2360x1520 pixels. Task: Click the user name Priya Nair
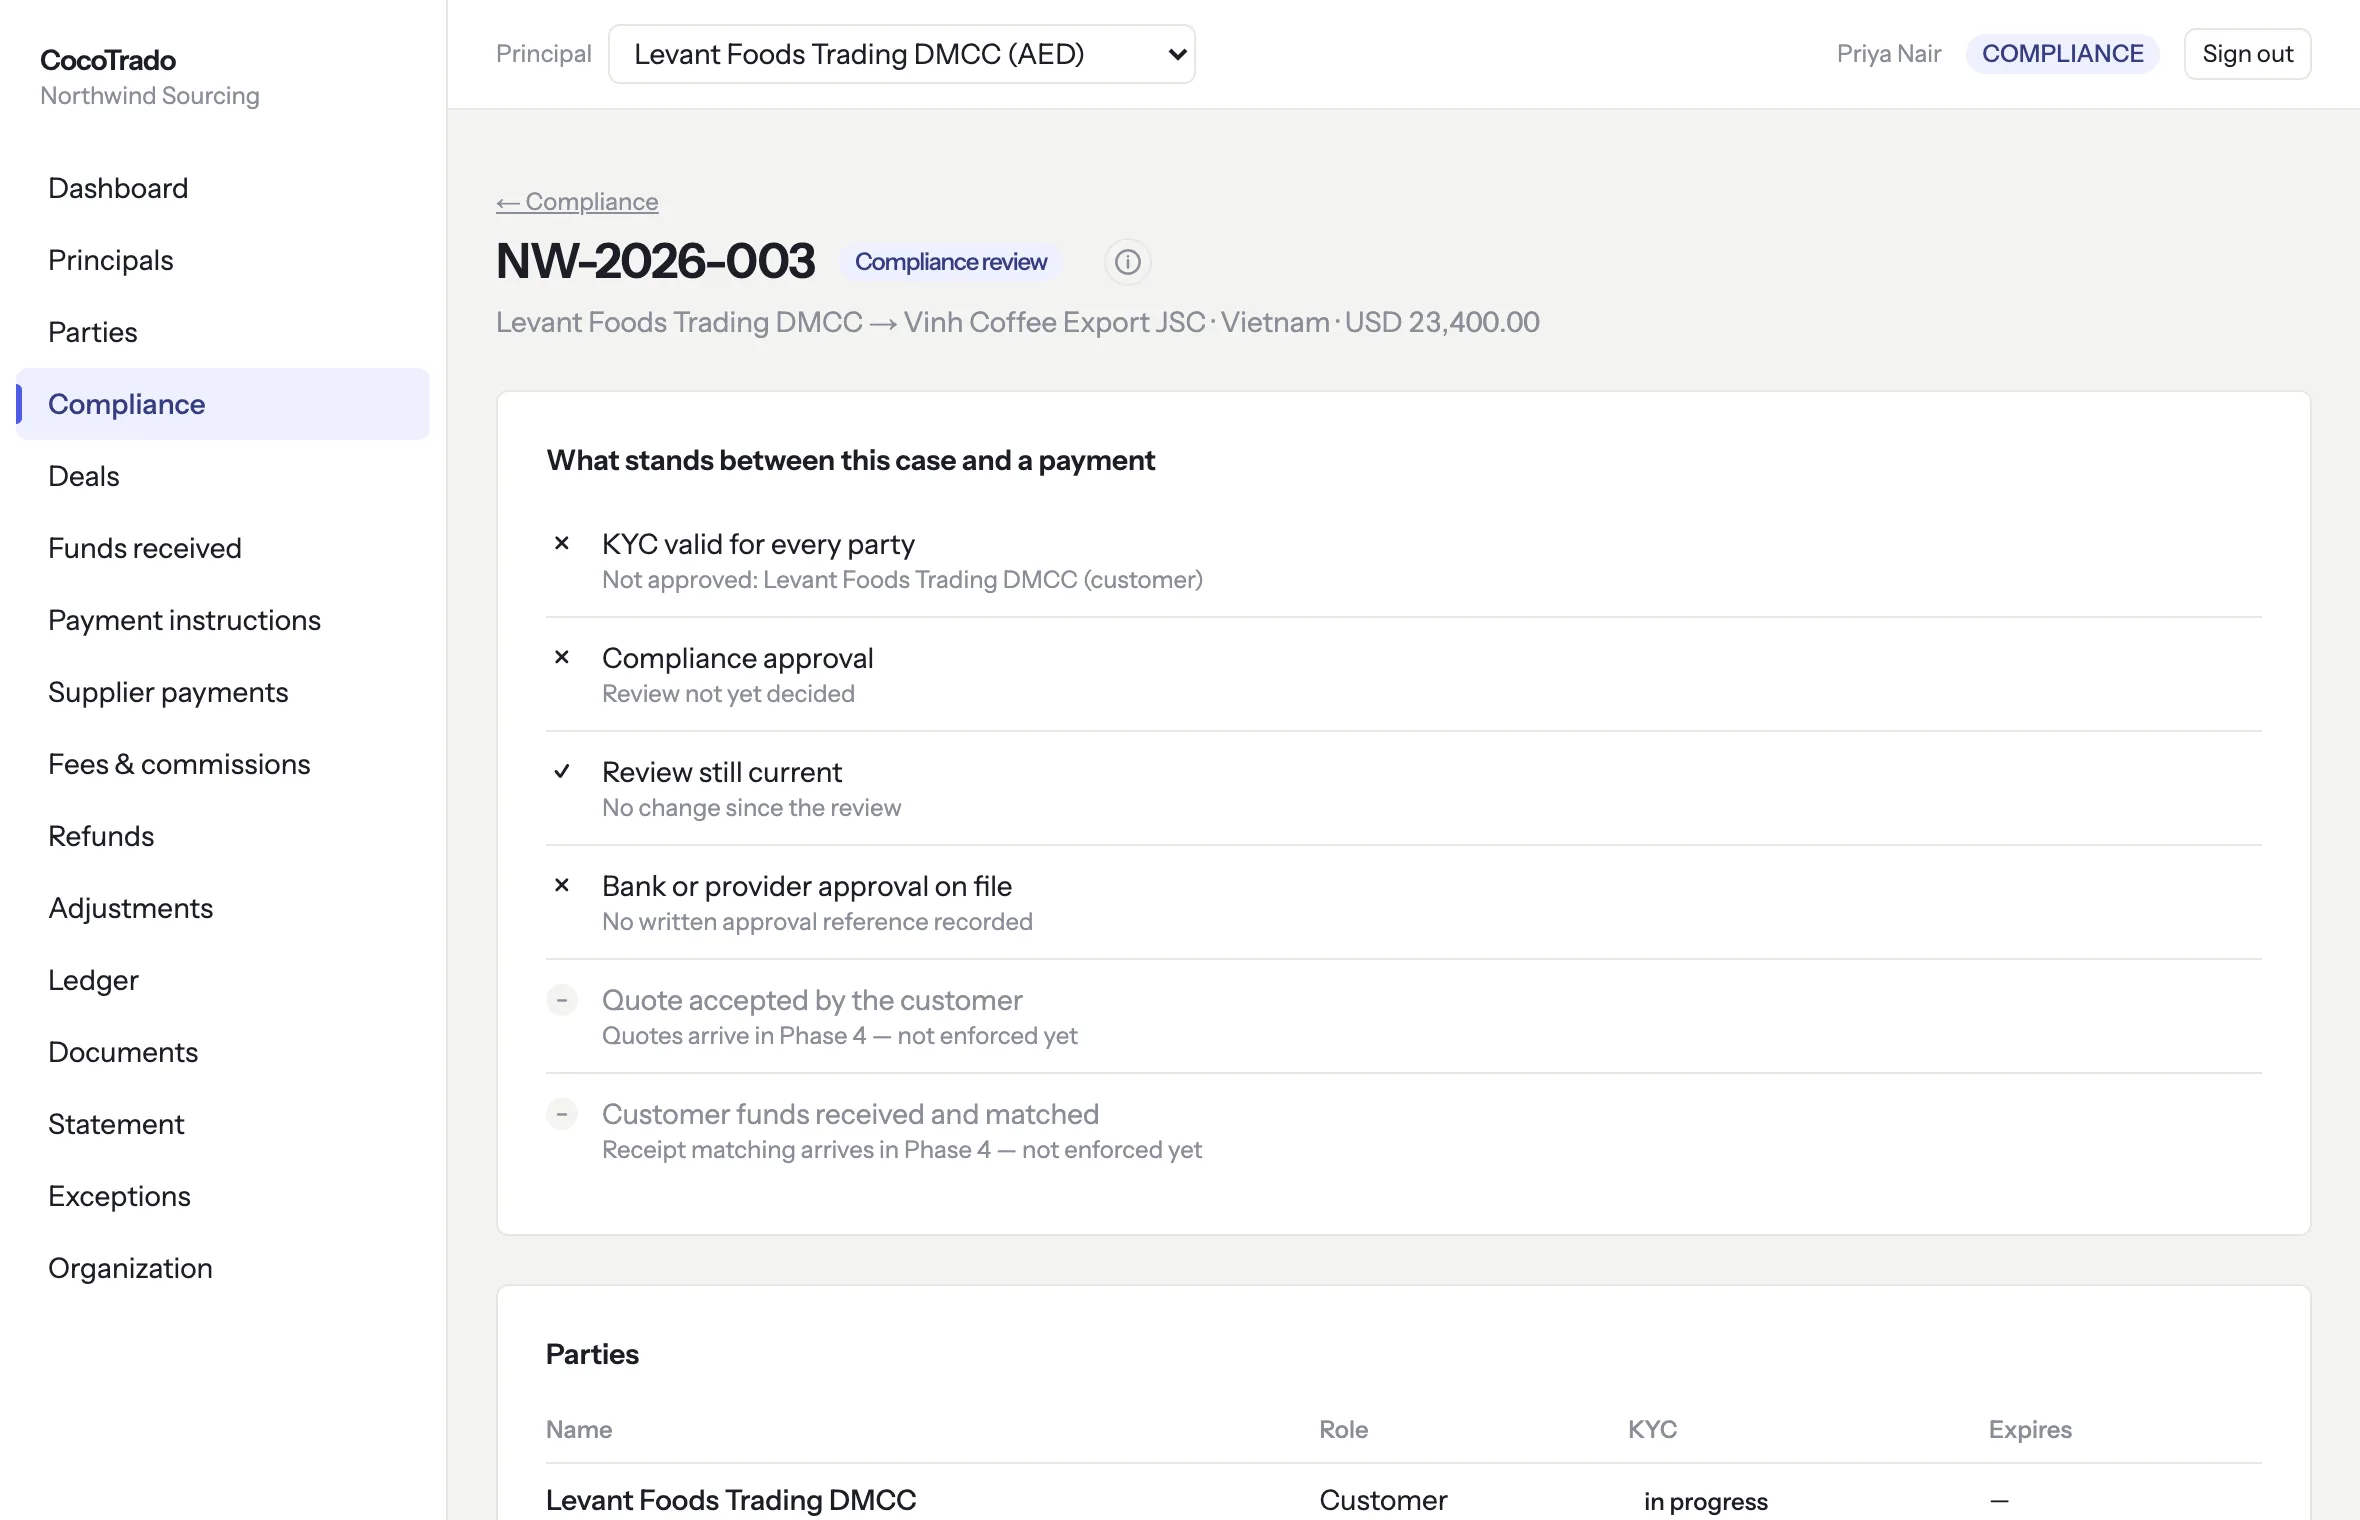pyautogui.click(x=1889, y=54)
